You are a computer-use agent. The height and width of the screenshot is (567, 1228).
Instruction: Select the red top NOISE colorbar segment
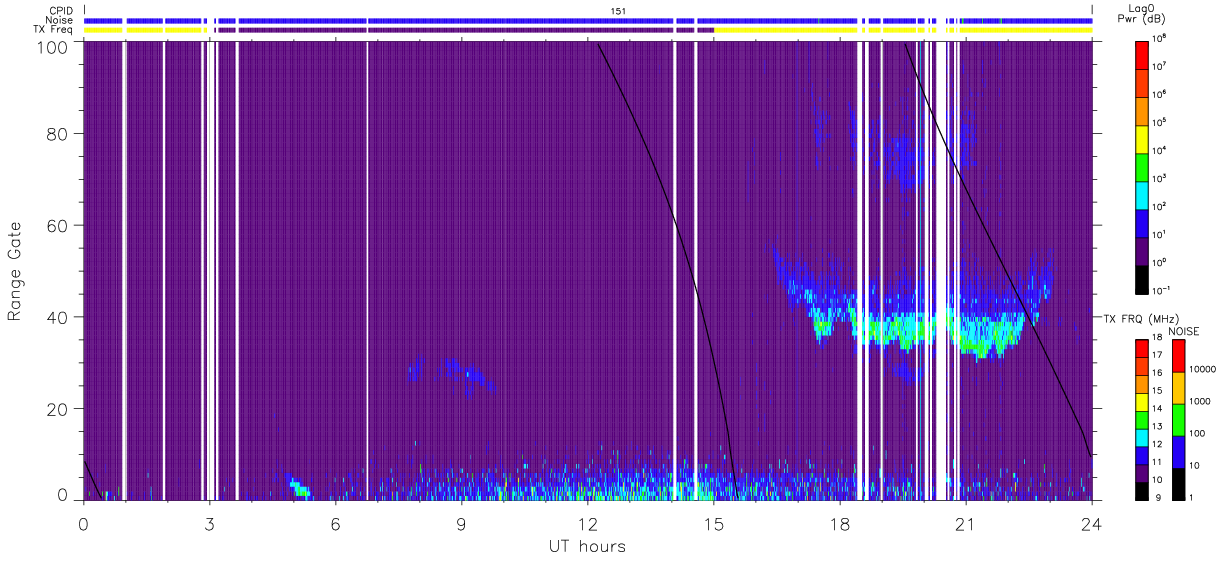click(x=1178, y=355)
